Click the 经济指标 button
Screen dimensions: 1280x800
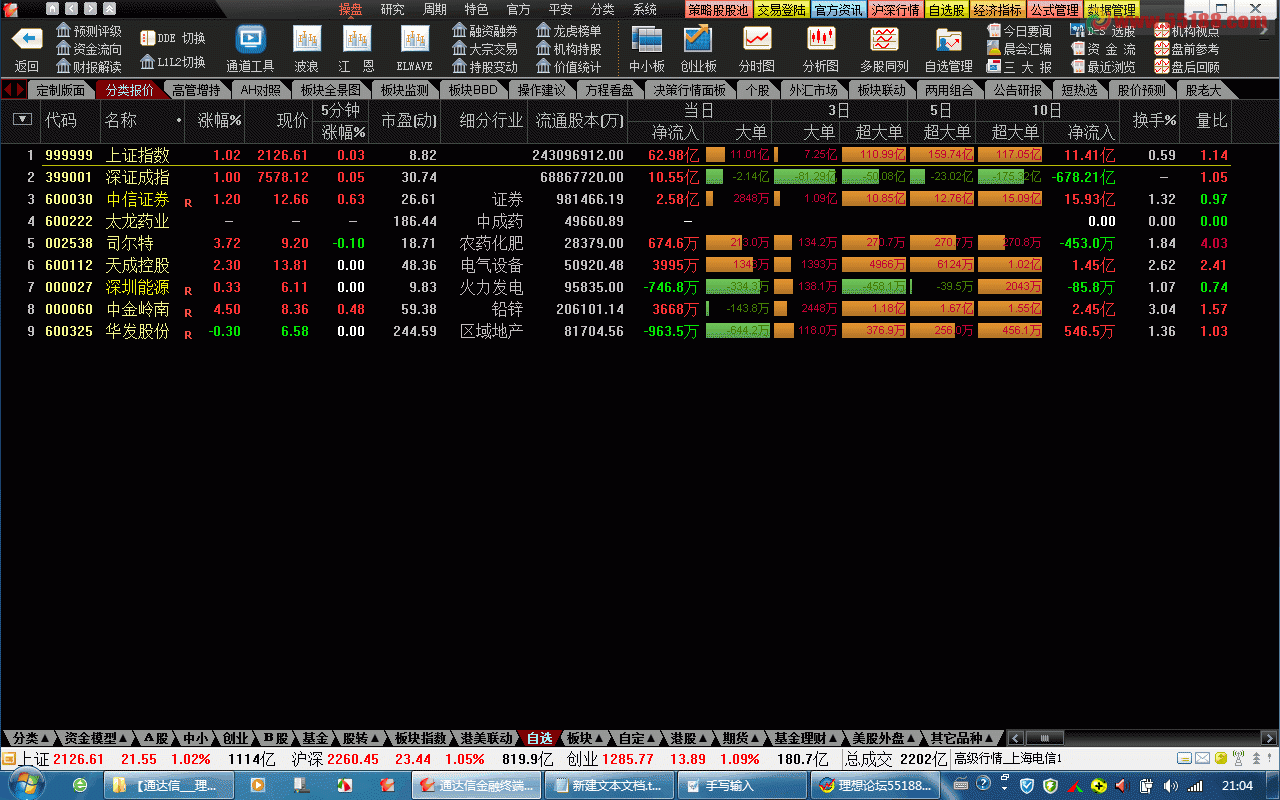point(997,10)
